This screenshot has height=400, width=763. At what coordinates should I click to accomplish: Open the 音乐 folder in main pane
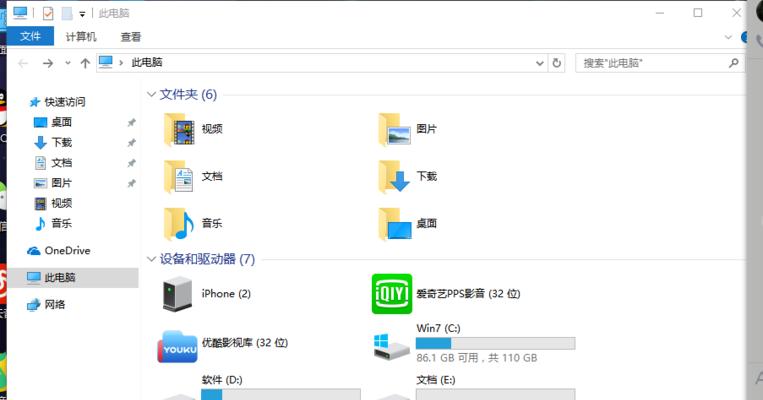[x=193, y=224]
